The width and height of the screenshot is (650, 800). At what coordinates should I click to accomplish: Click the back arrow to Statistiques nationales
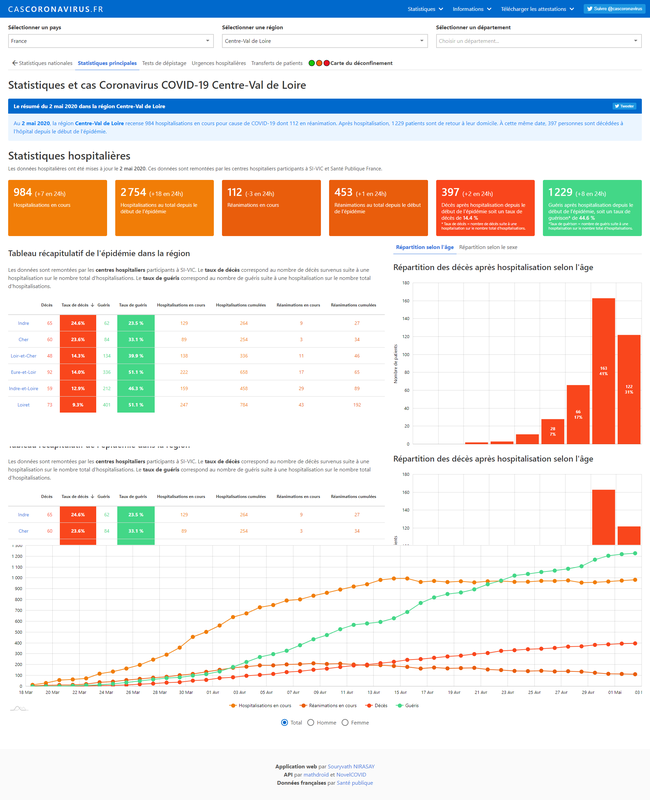[15, 63]
